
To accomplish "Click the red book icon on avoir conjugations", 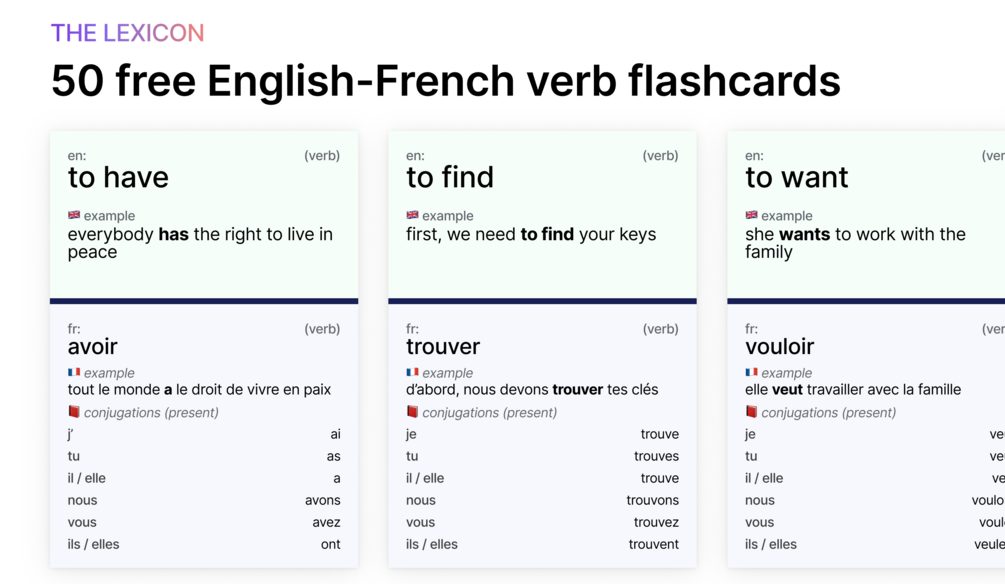I will click(x=74, y=412).
